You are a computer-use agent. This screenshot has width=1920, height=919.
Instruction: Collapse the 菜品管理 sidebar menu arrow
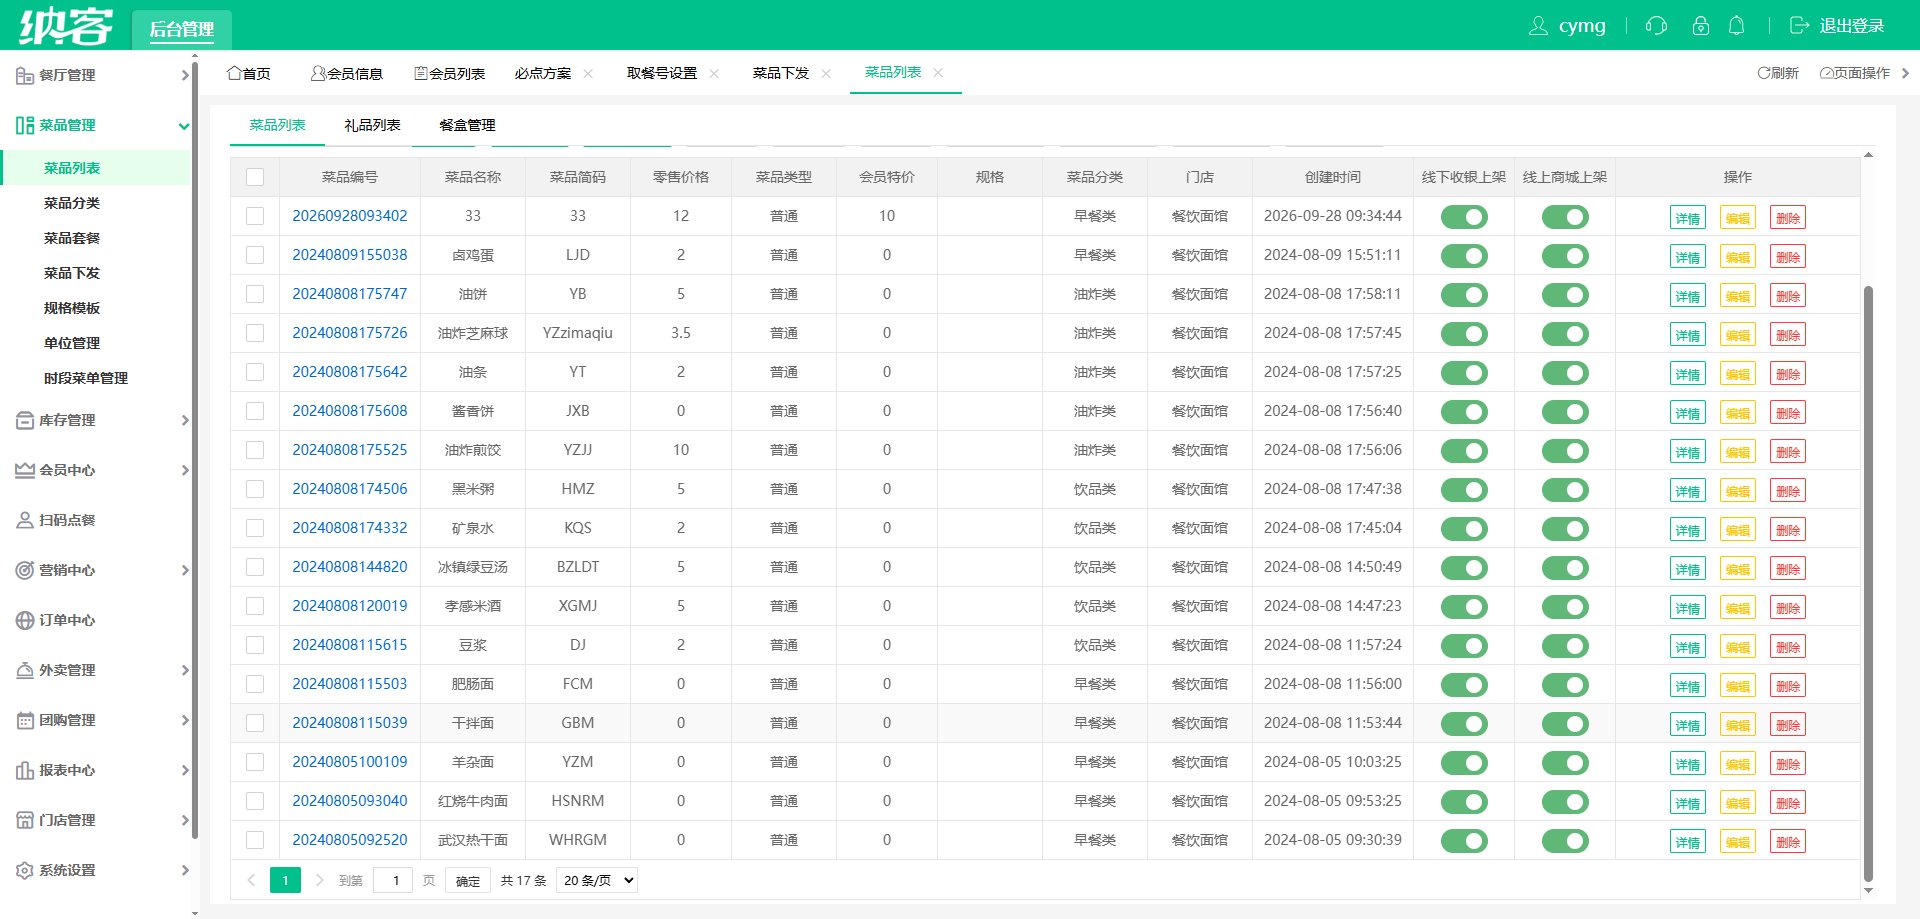pos(184,126)
